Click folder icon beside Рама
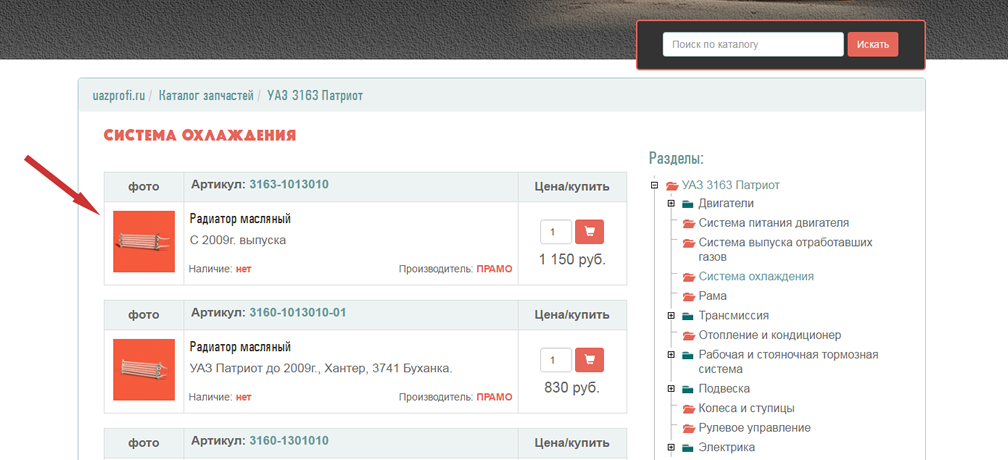The height and width of the screenshot is (460, 1008). [688, 297]
